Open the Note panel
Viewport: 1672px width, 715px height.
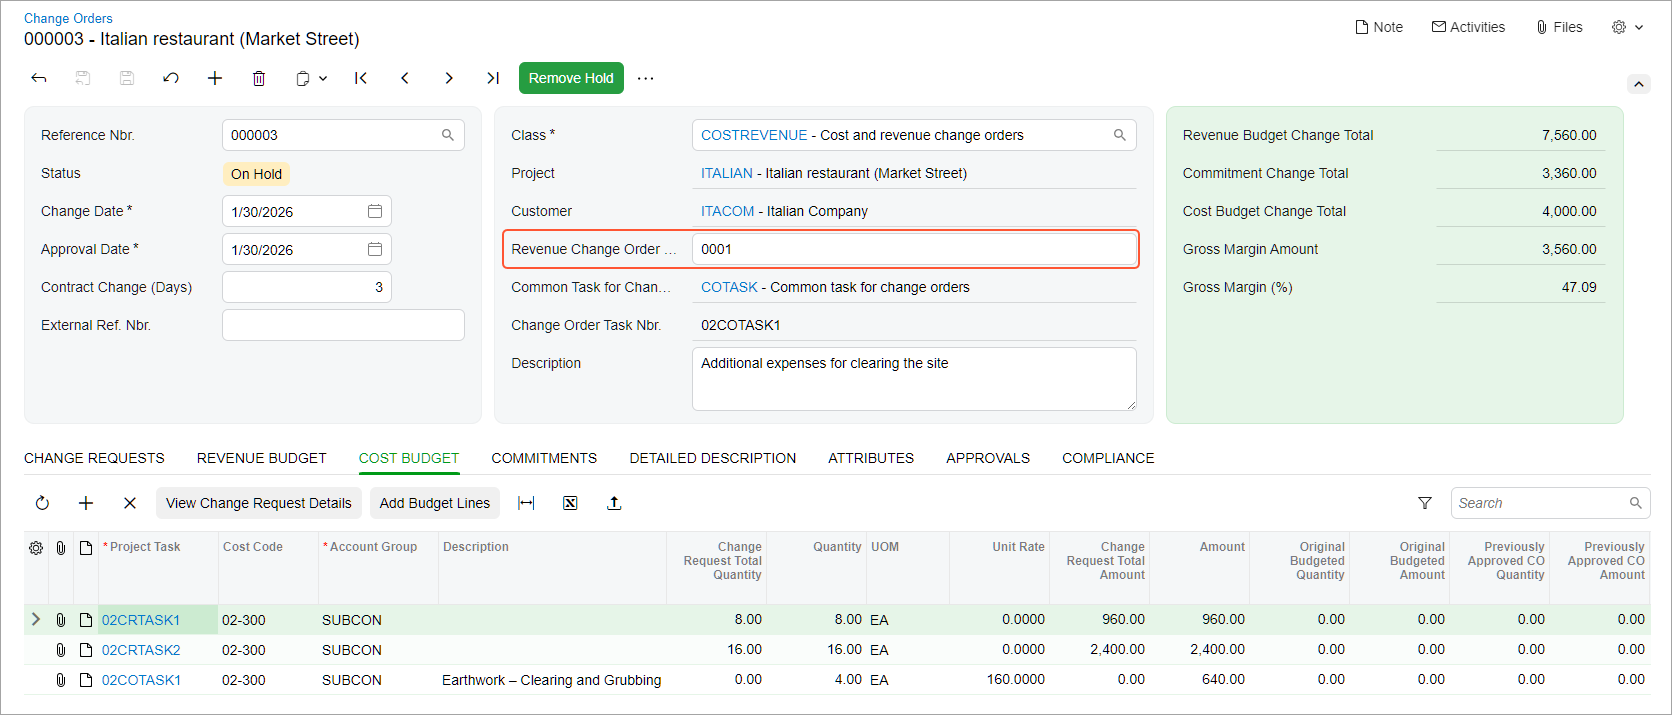point(1379,27)
